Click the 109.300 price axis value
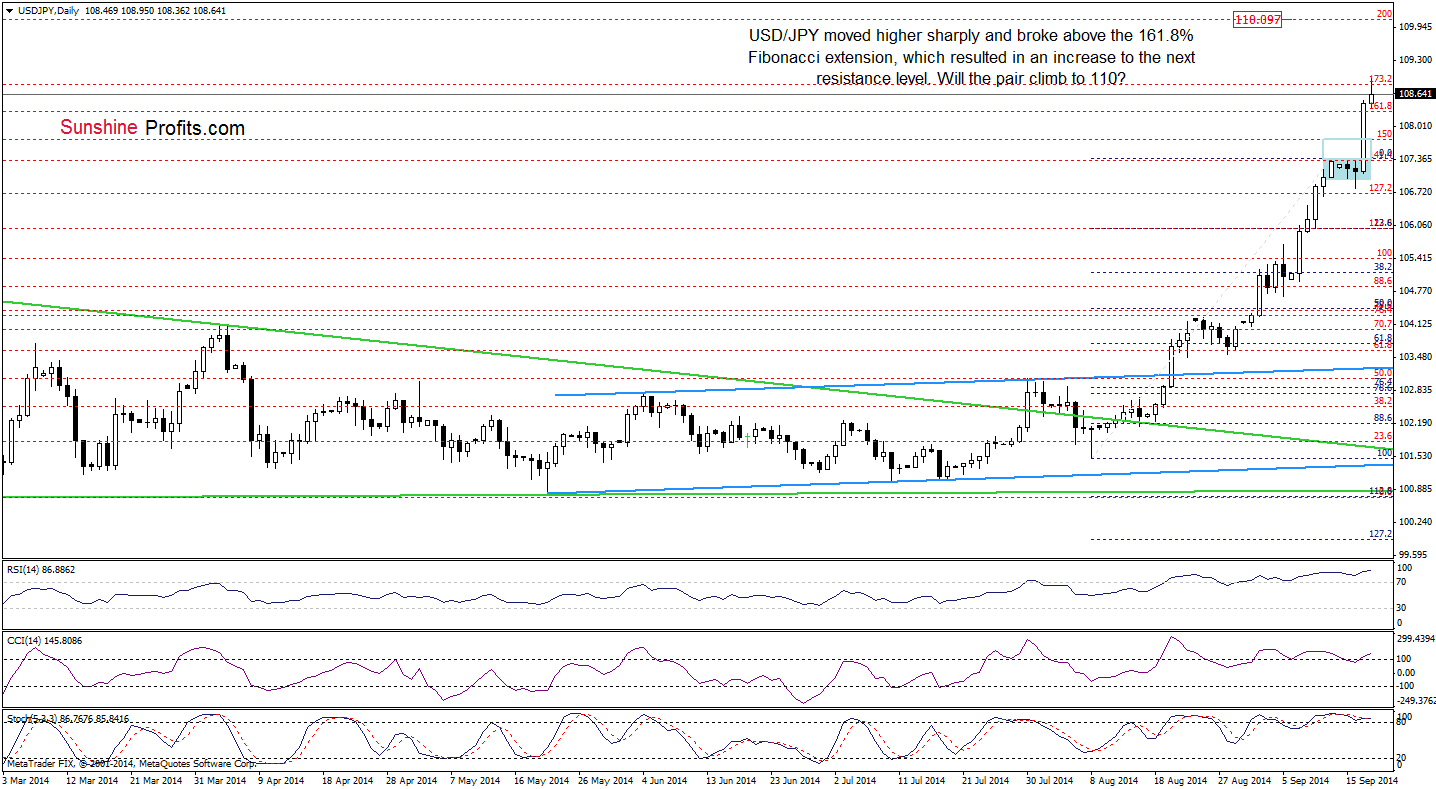This screenshot has width=1436, height=789. [1414, 61]
